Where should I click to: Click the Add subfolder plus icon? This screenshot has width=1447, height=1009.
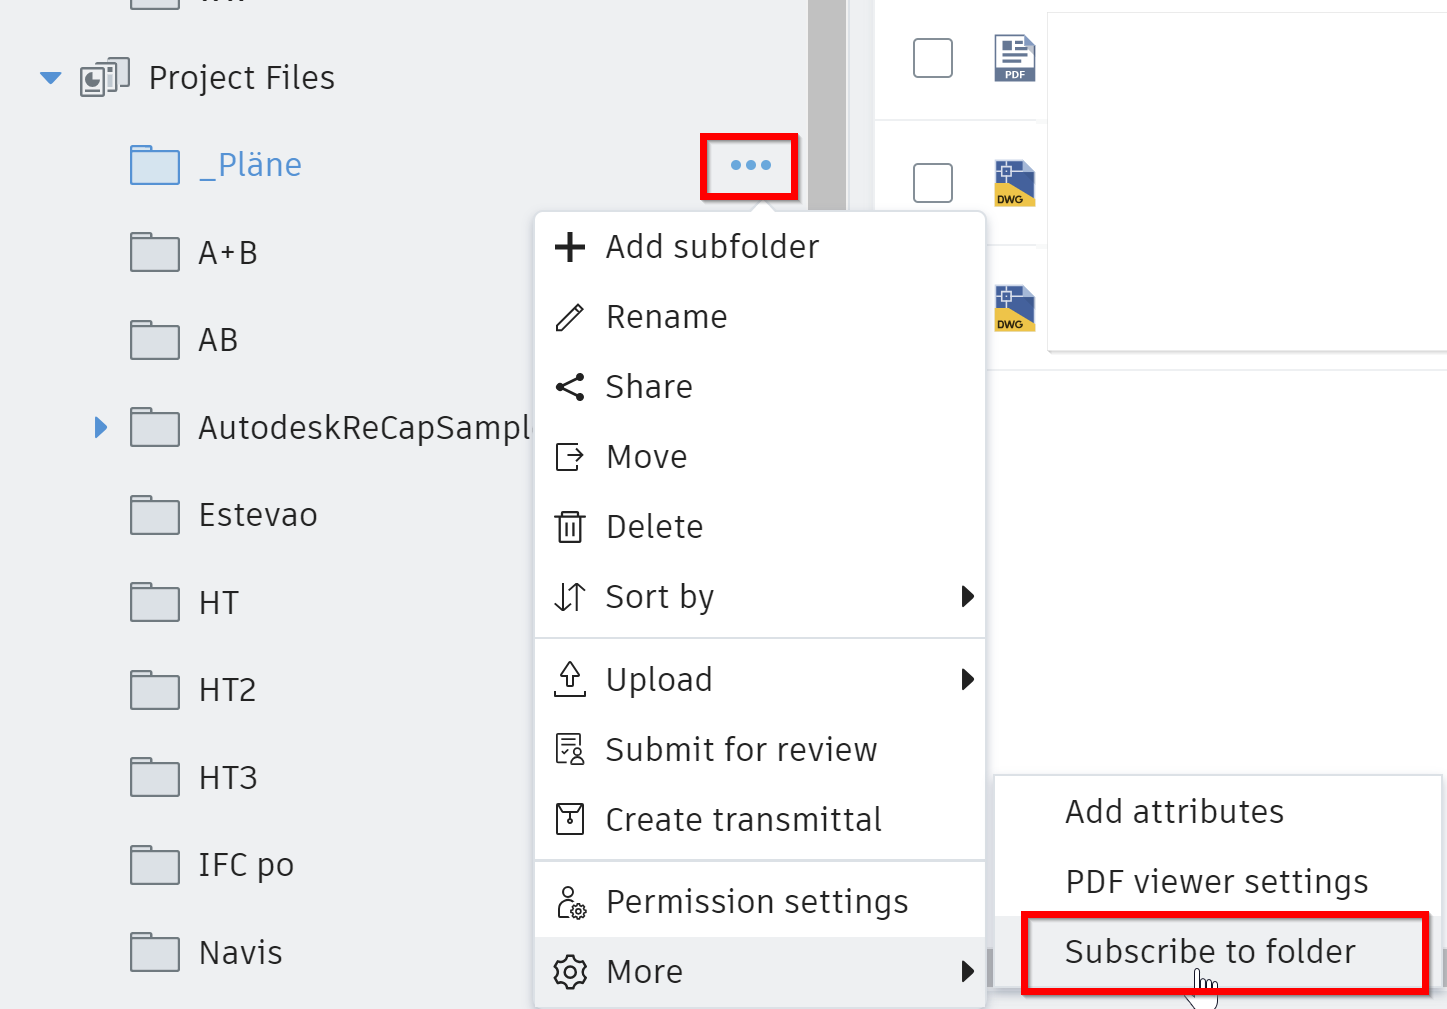point(570,247)
